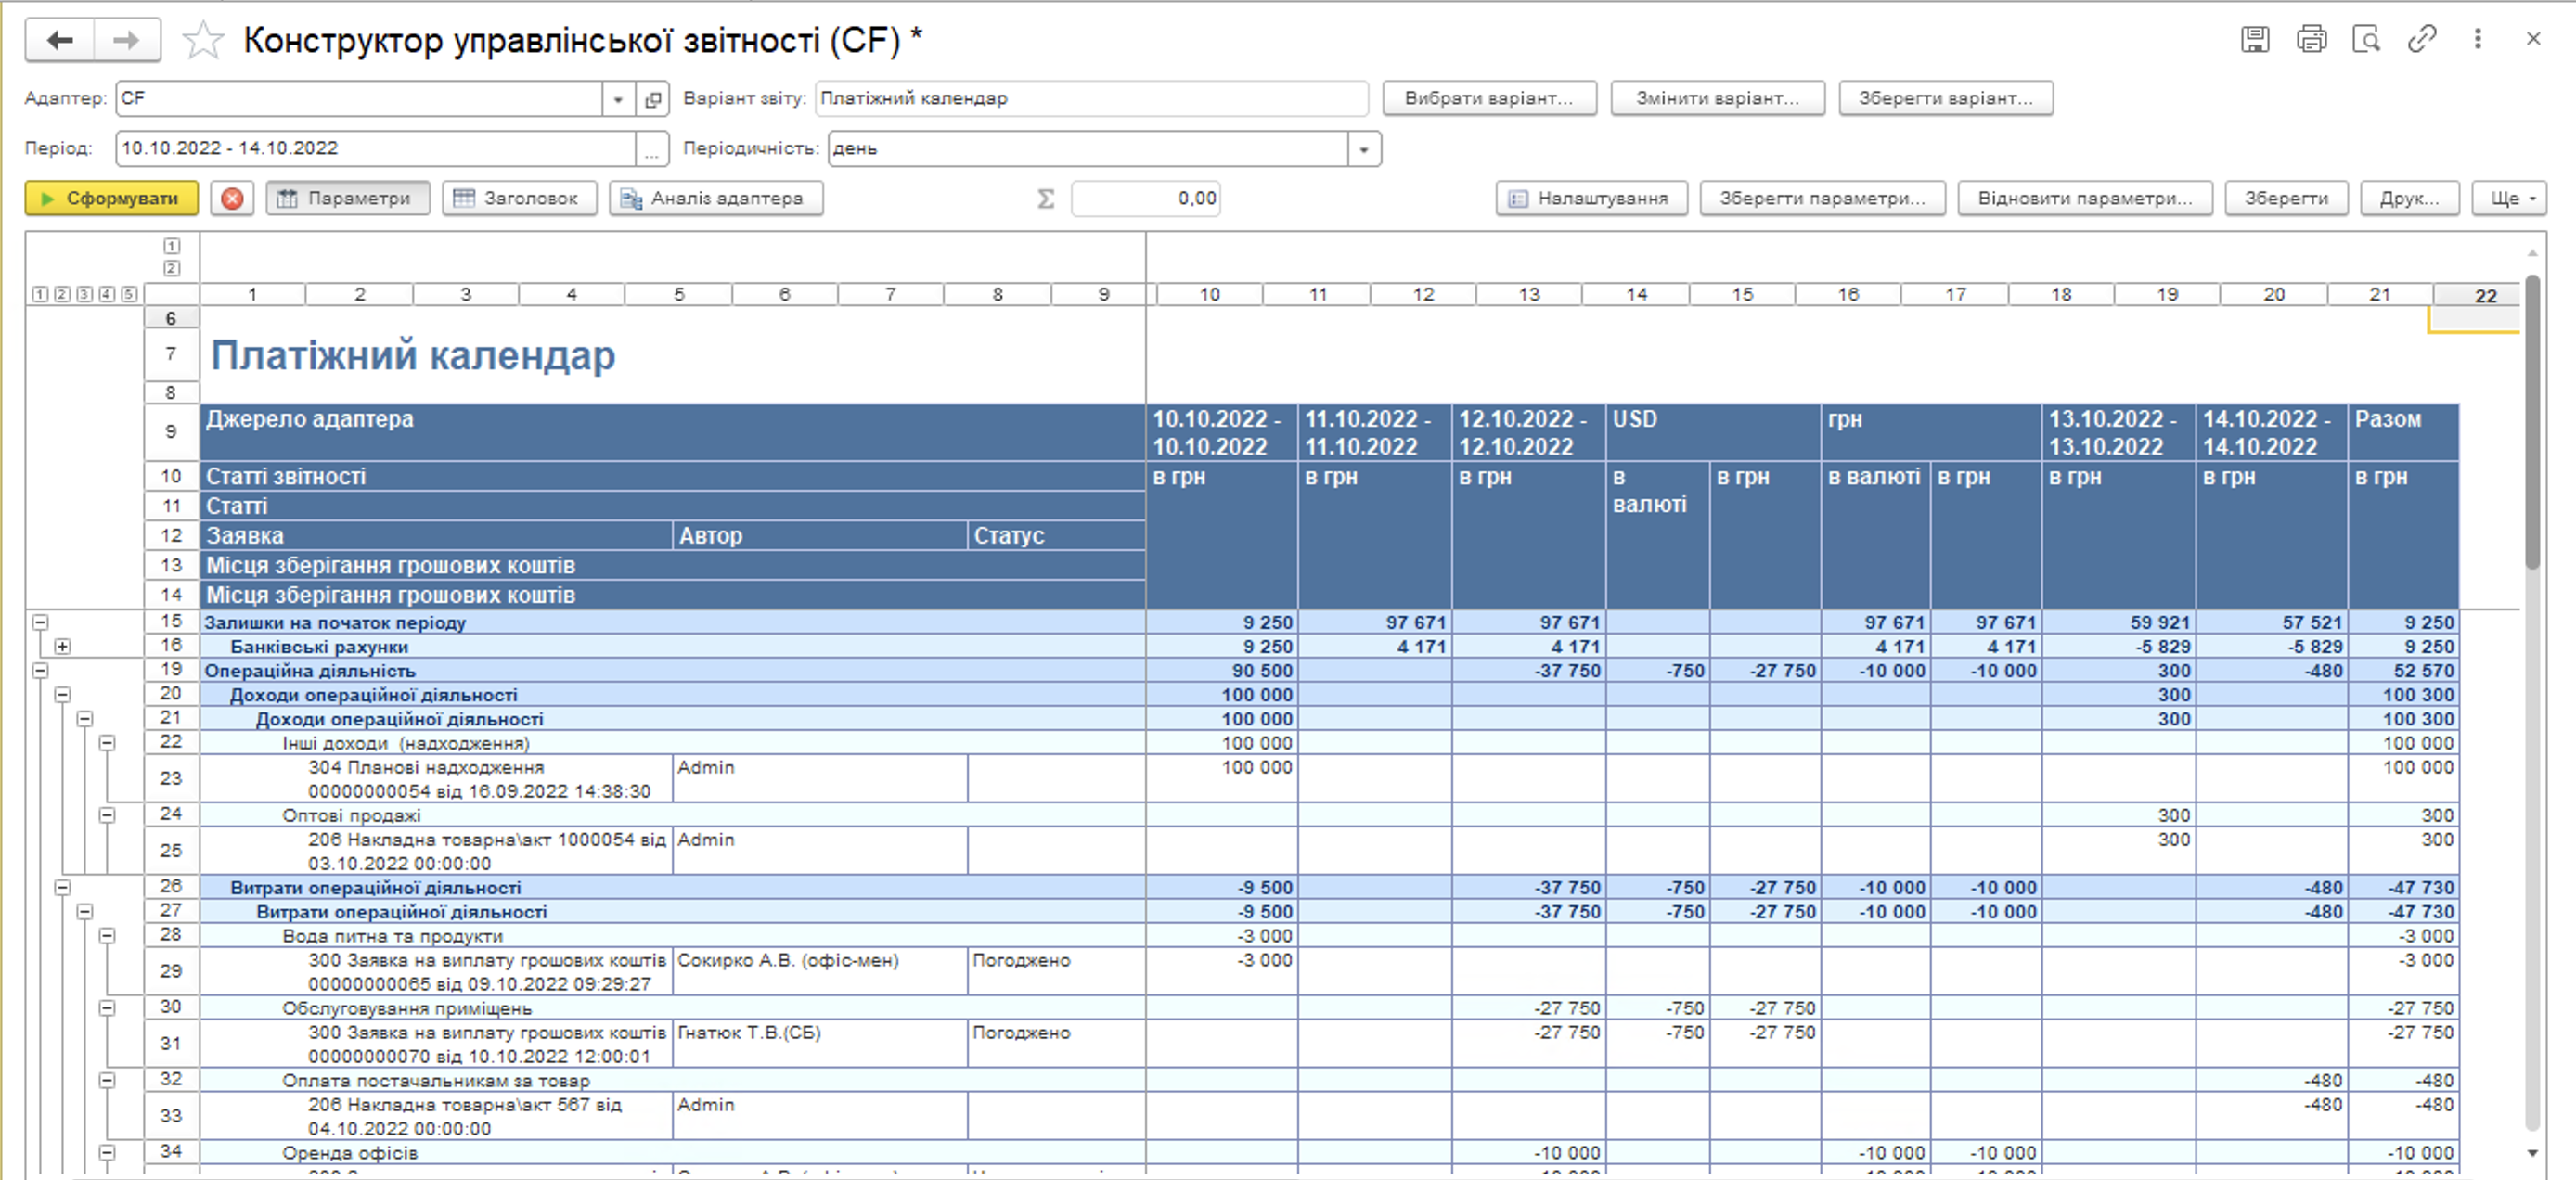Open the three-dot more options menu
2576x1180 pixels.
(x=2478, y=39)
